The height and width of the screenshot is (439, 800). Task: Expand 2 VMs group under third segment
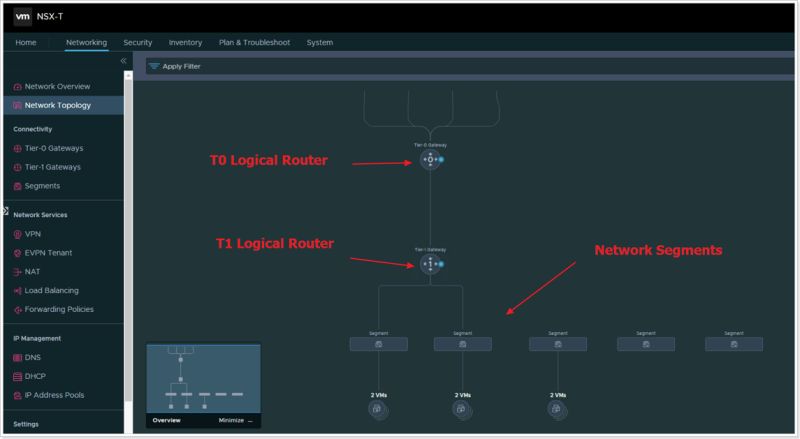(x=558, y=409)
